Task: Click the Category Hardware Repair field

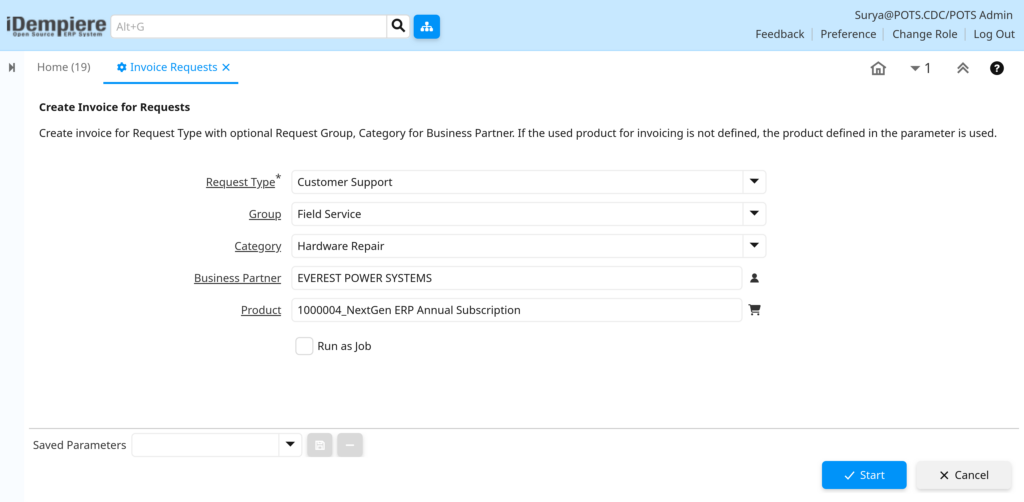Action: click(x=517, y=246)
